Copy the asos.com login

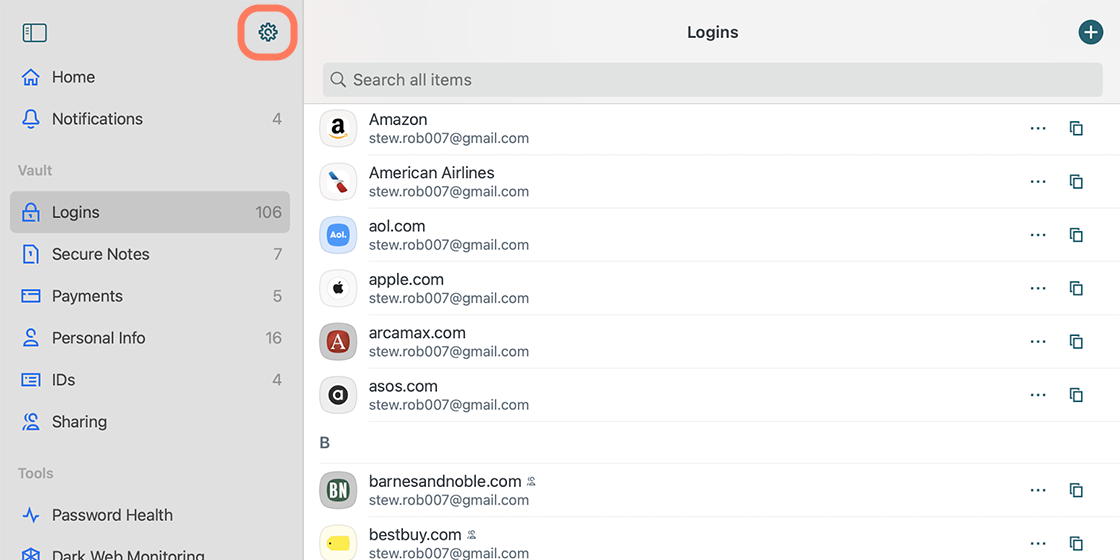point(1076,395)
